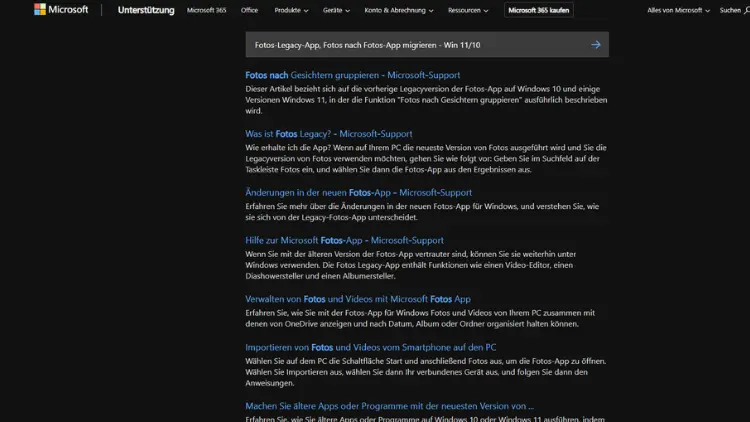Open the Was ist Fotos Legacy link
Image resolution: width=750 pixels, height=422 pixels.
pyautogui.click(x=328, y=134)
